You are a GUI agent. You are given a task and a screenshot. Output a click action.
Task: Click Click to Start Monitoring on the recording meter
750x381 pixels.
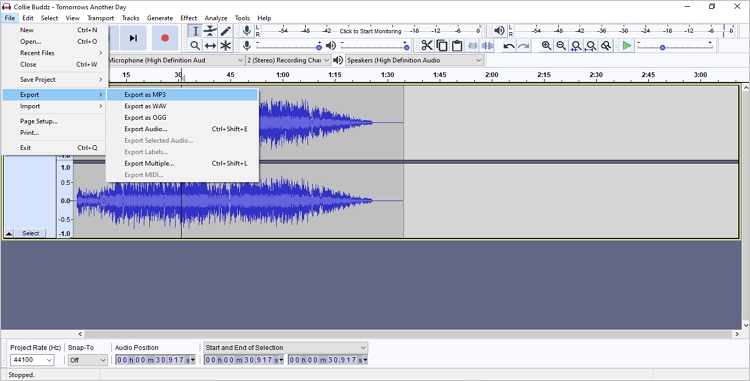click(x=370, y=31)
